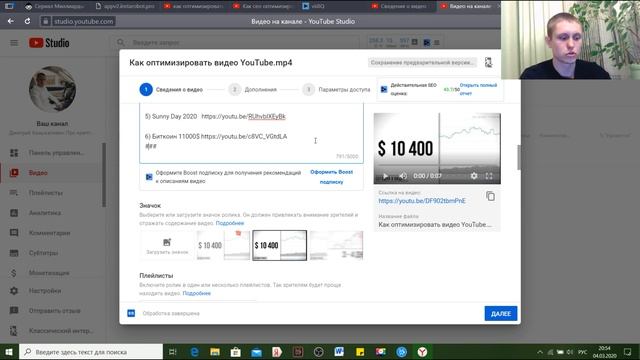
Task: Mute the video preview volume
Action: [403, 176]
